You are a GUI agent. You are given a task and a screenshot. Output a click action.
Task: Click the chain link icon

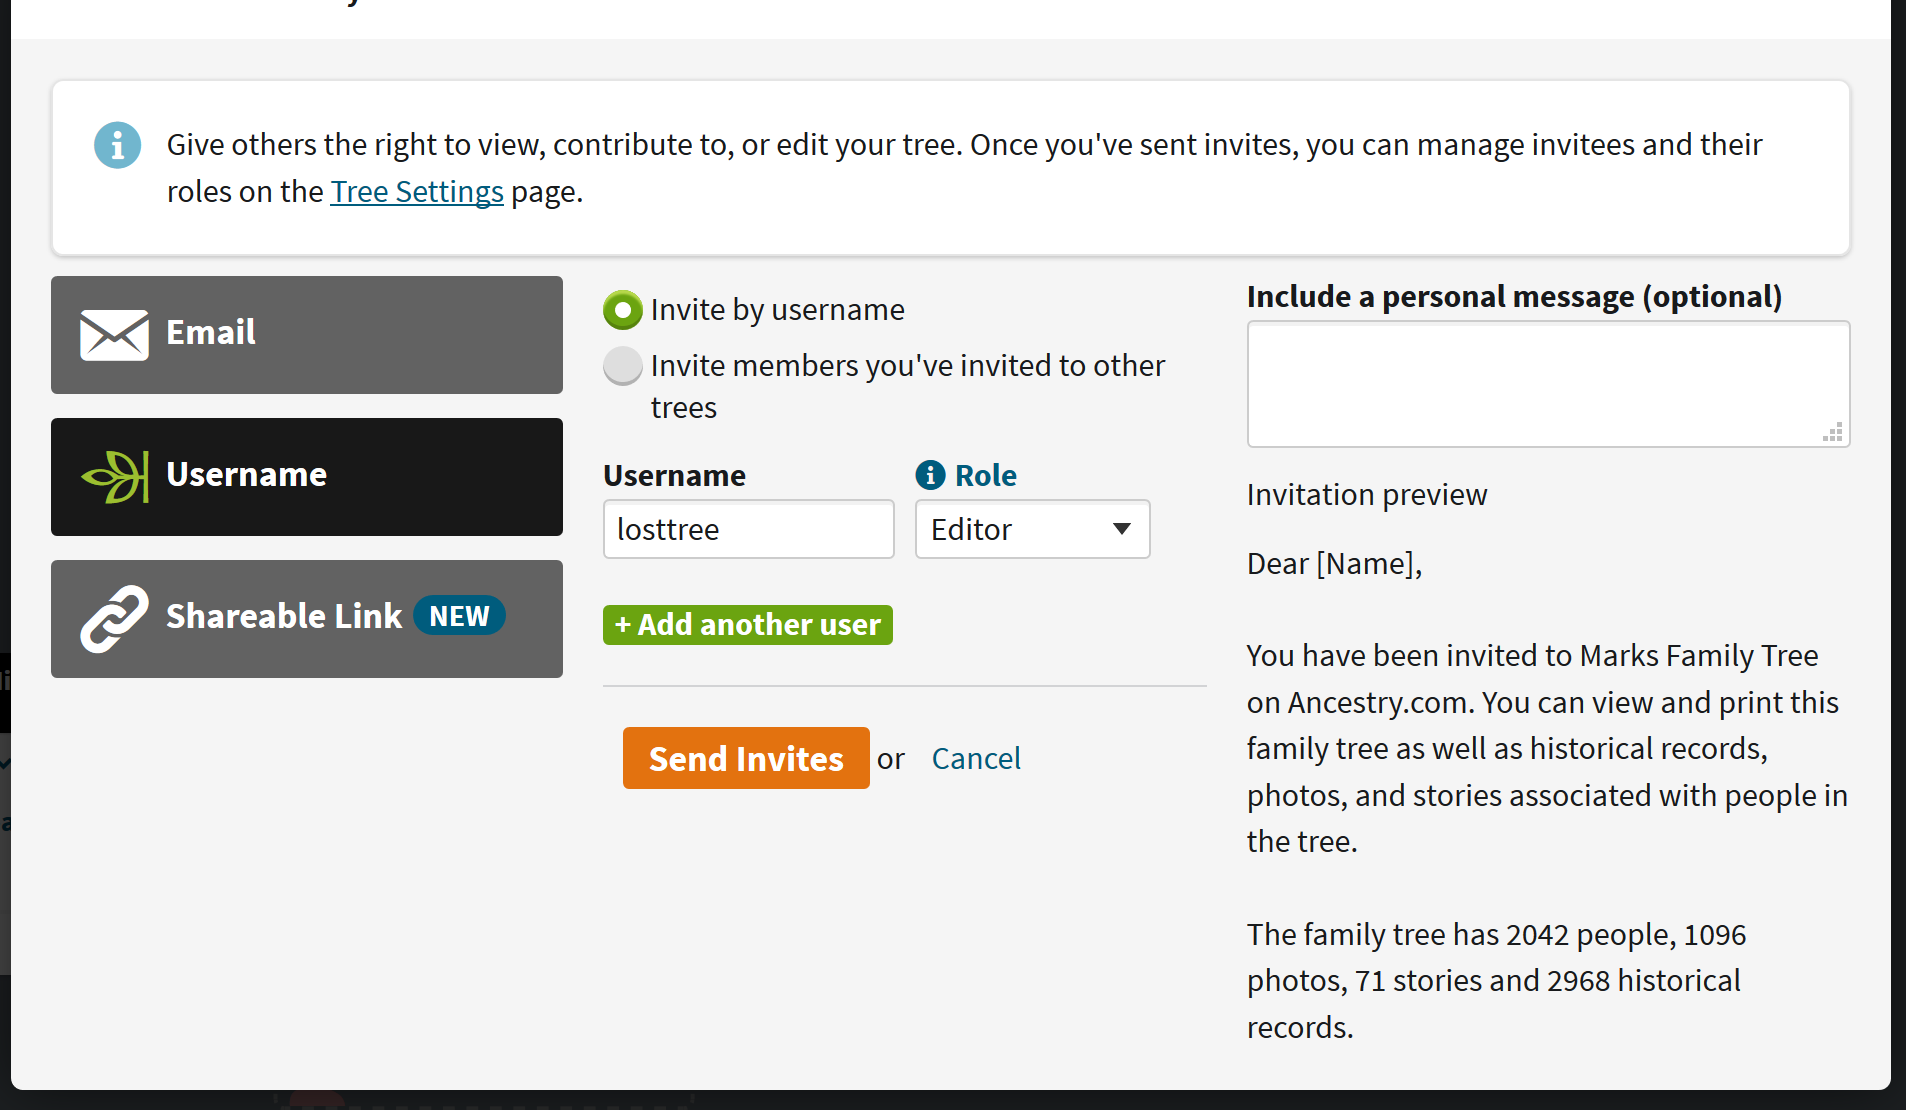(x=114, y=618)
